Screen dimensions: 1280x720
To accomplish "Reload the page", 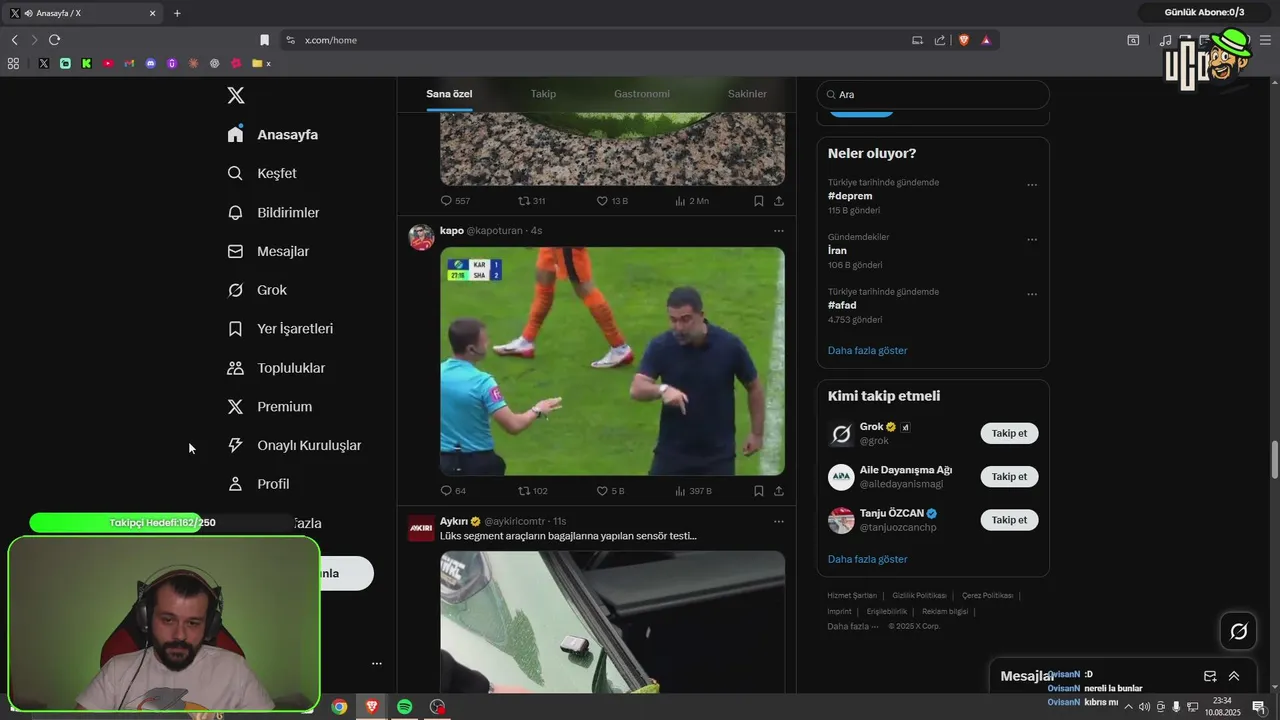I will pos(54,40).
